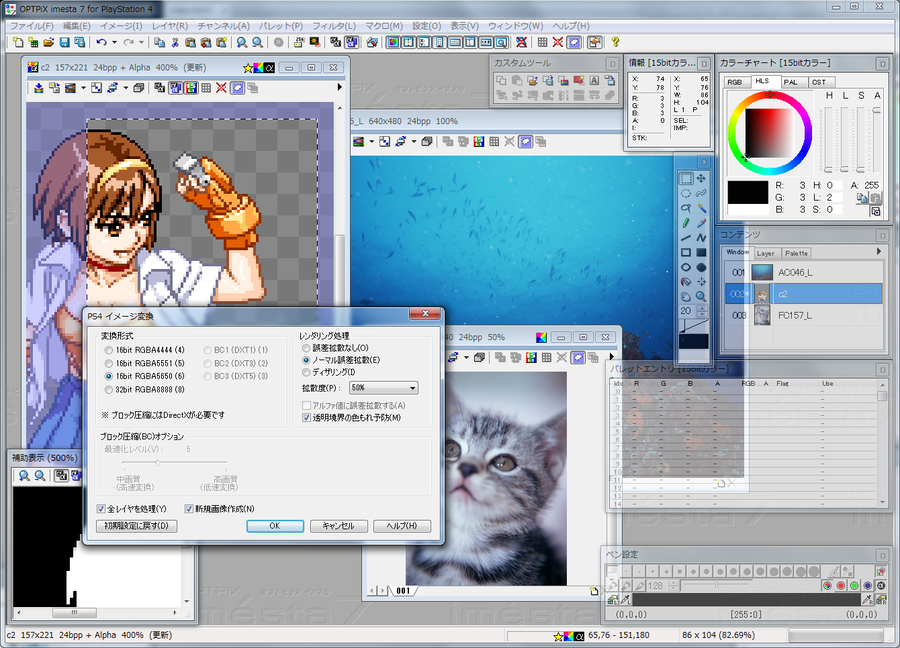This screenshot has width=900, height=648.
Task: Open the ファイル(F) menu
Action: coord(32,26)
